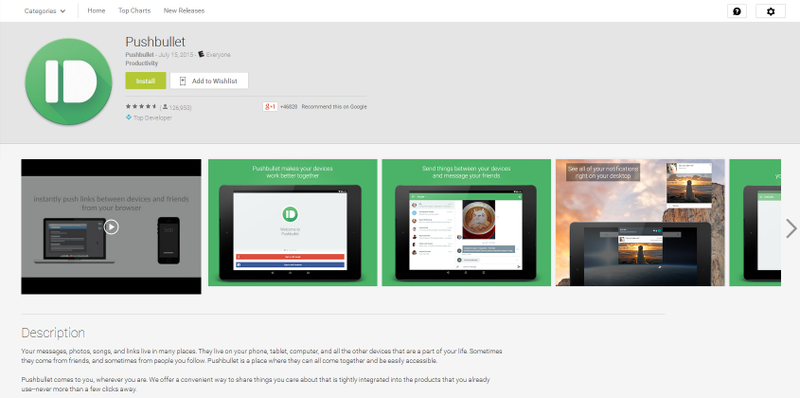The height and width of the screenshot is (398, 800).
Task: Open the settings gear button
Action: (770, 11)
